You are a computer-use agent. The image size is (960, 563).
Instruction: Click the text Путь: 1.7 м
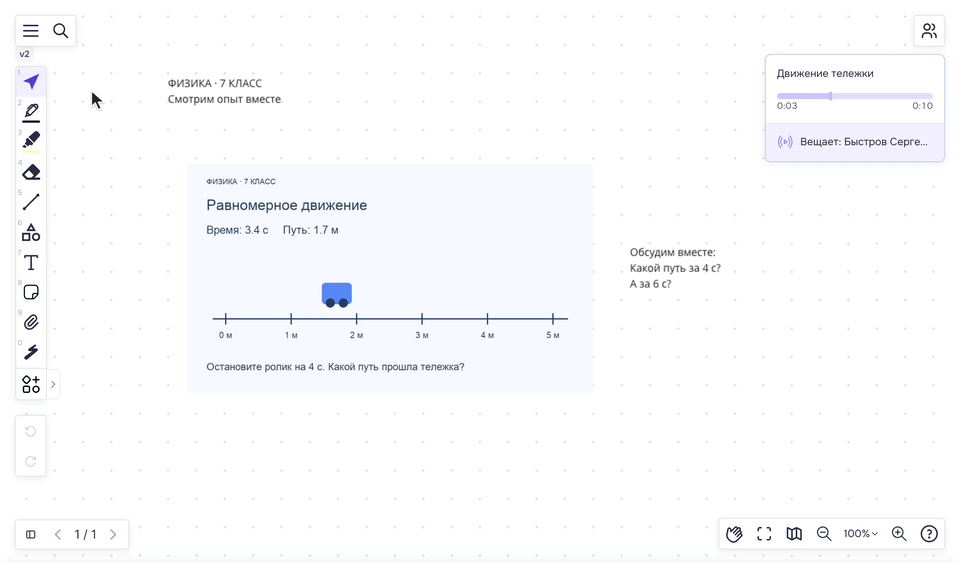tap(310, 230)
